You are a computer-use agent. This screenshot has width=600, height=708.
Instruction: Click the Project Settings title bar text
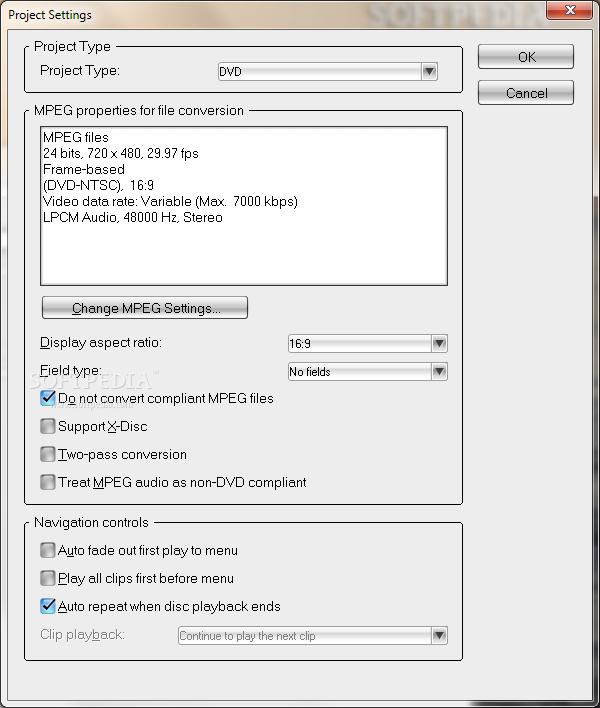click(x=50, y=15)
